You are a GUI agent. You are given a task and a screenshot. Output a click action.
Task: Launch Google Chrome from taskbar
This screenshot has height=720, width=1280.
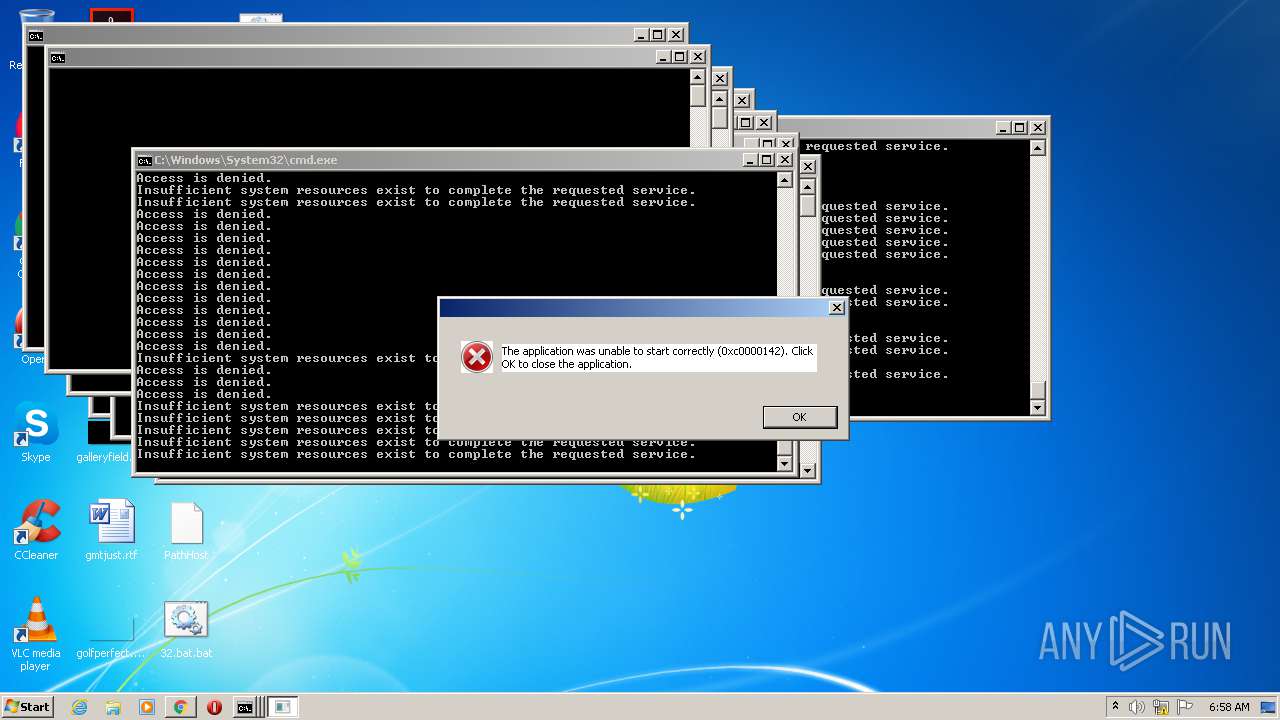pyautogui.click(x=180, y=707)
